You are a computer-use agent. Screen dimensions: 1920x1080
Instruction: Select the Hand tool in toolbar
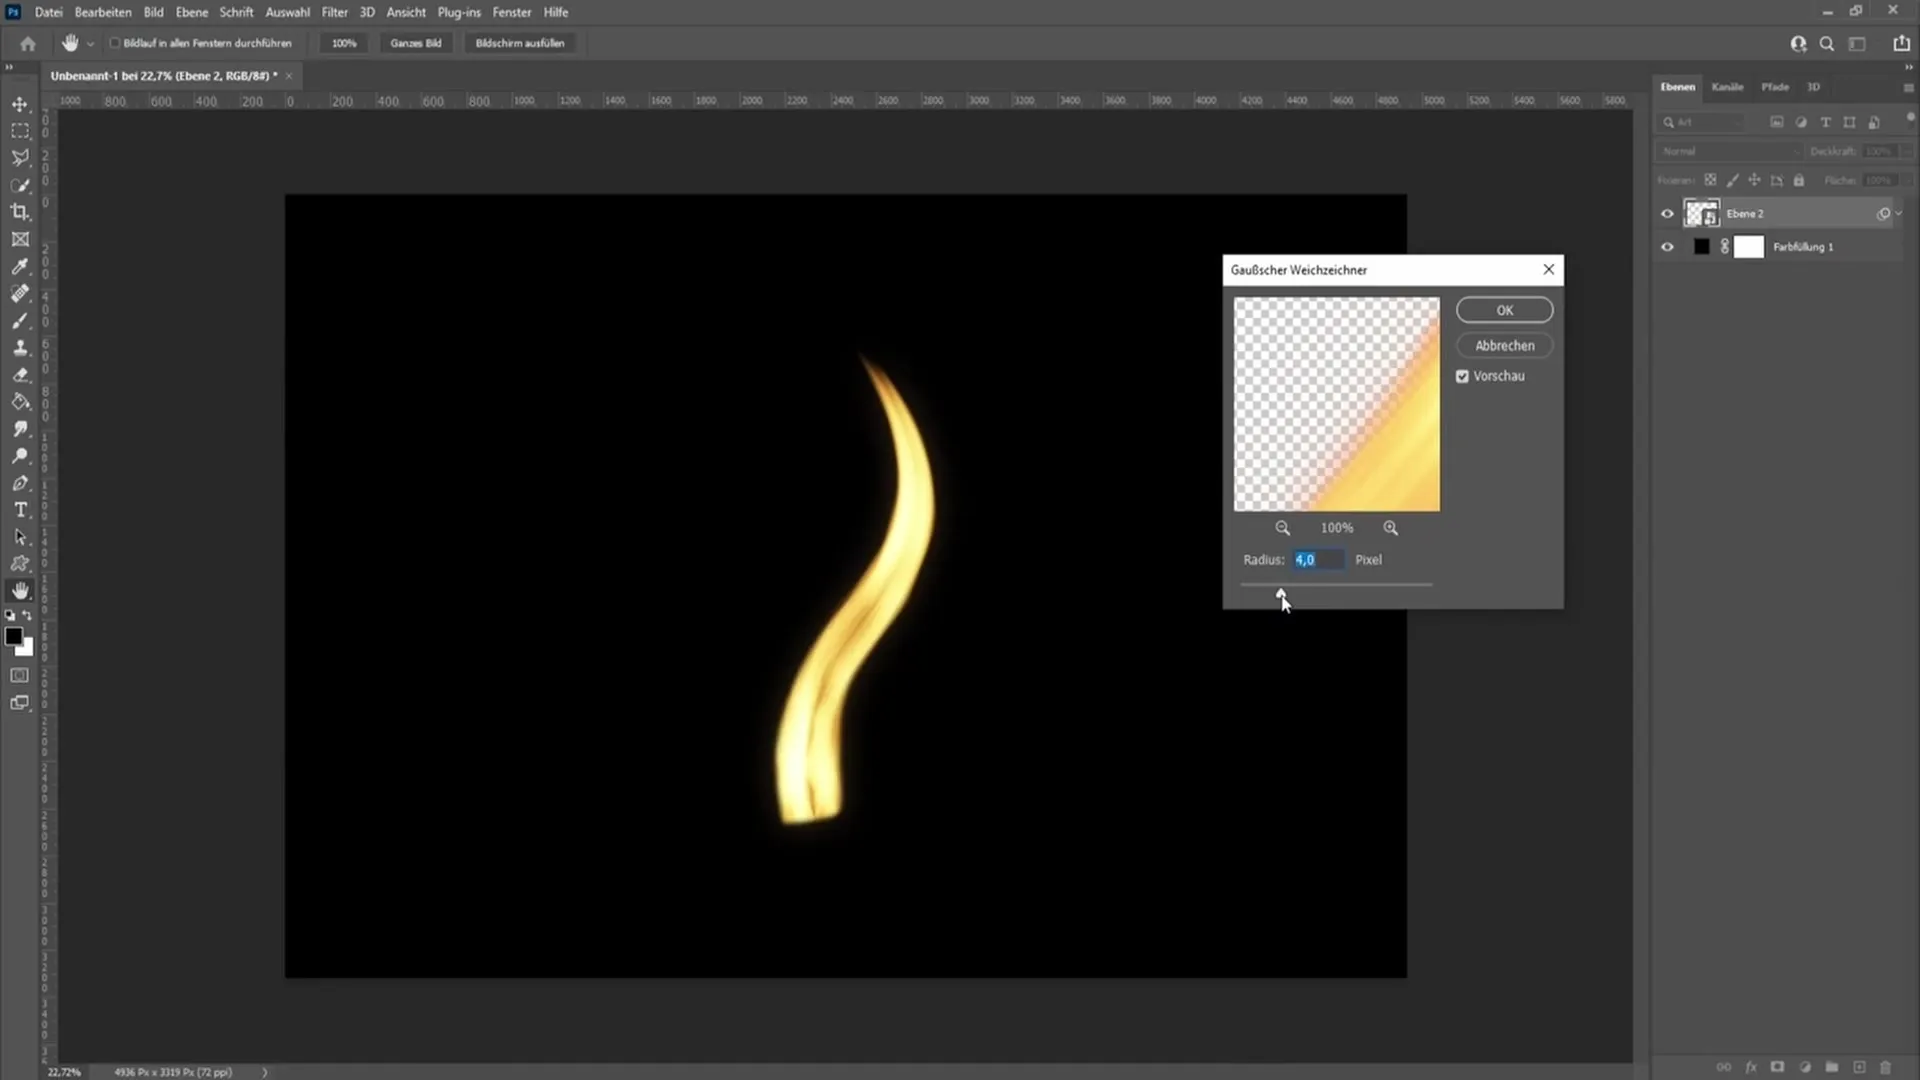point(20,590)
